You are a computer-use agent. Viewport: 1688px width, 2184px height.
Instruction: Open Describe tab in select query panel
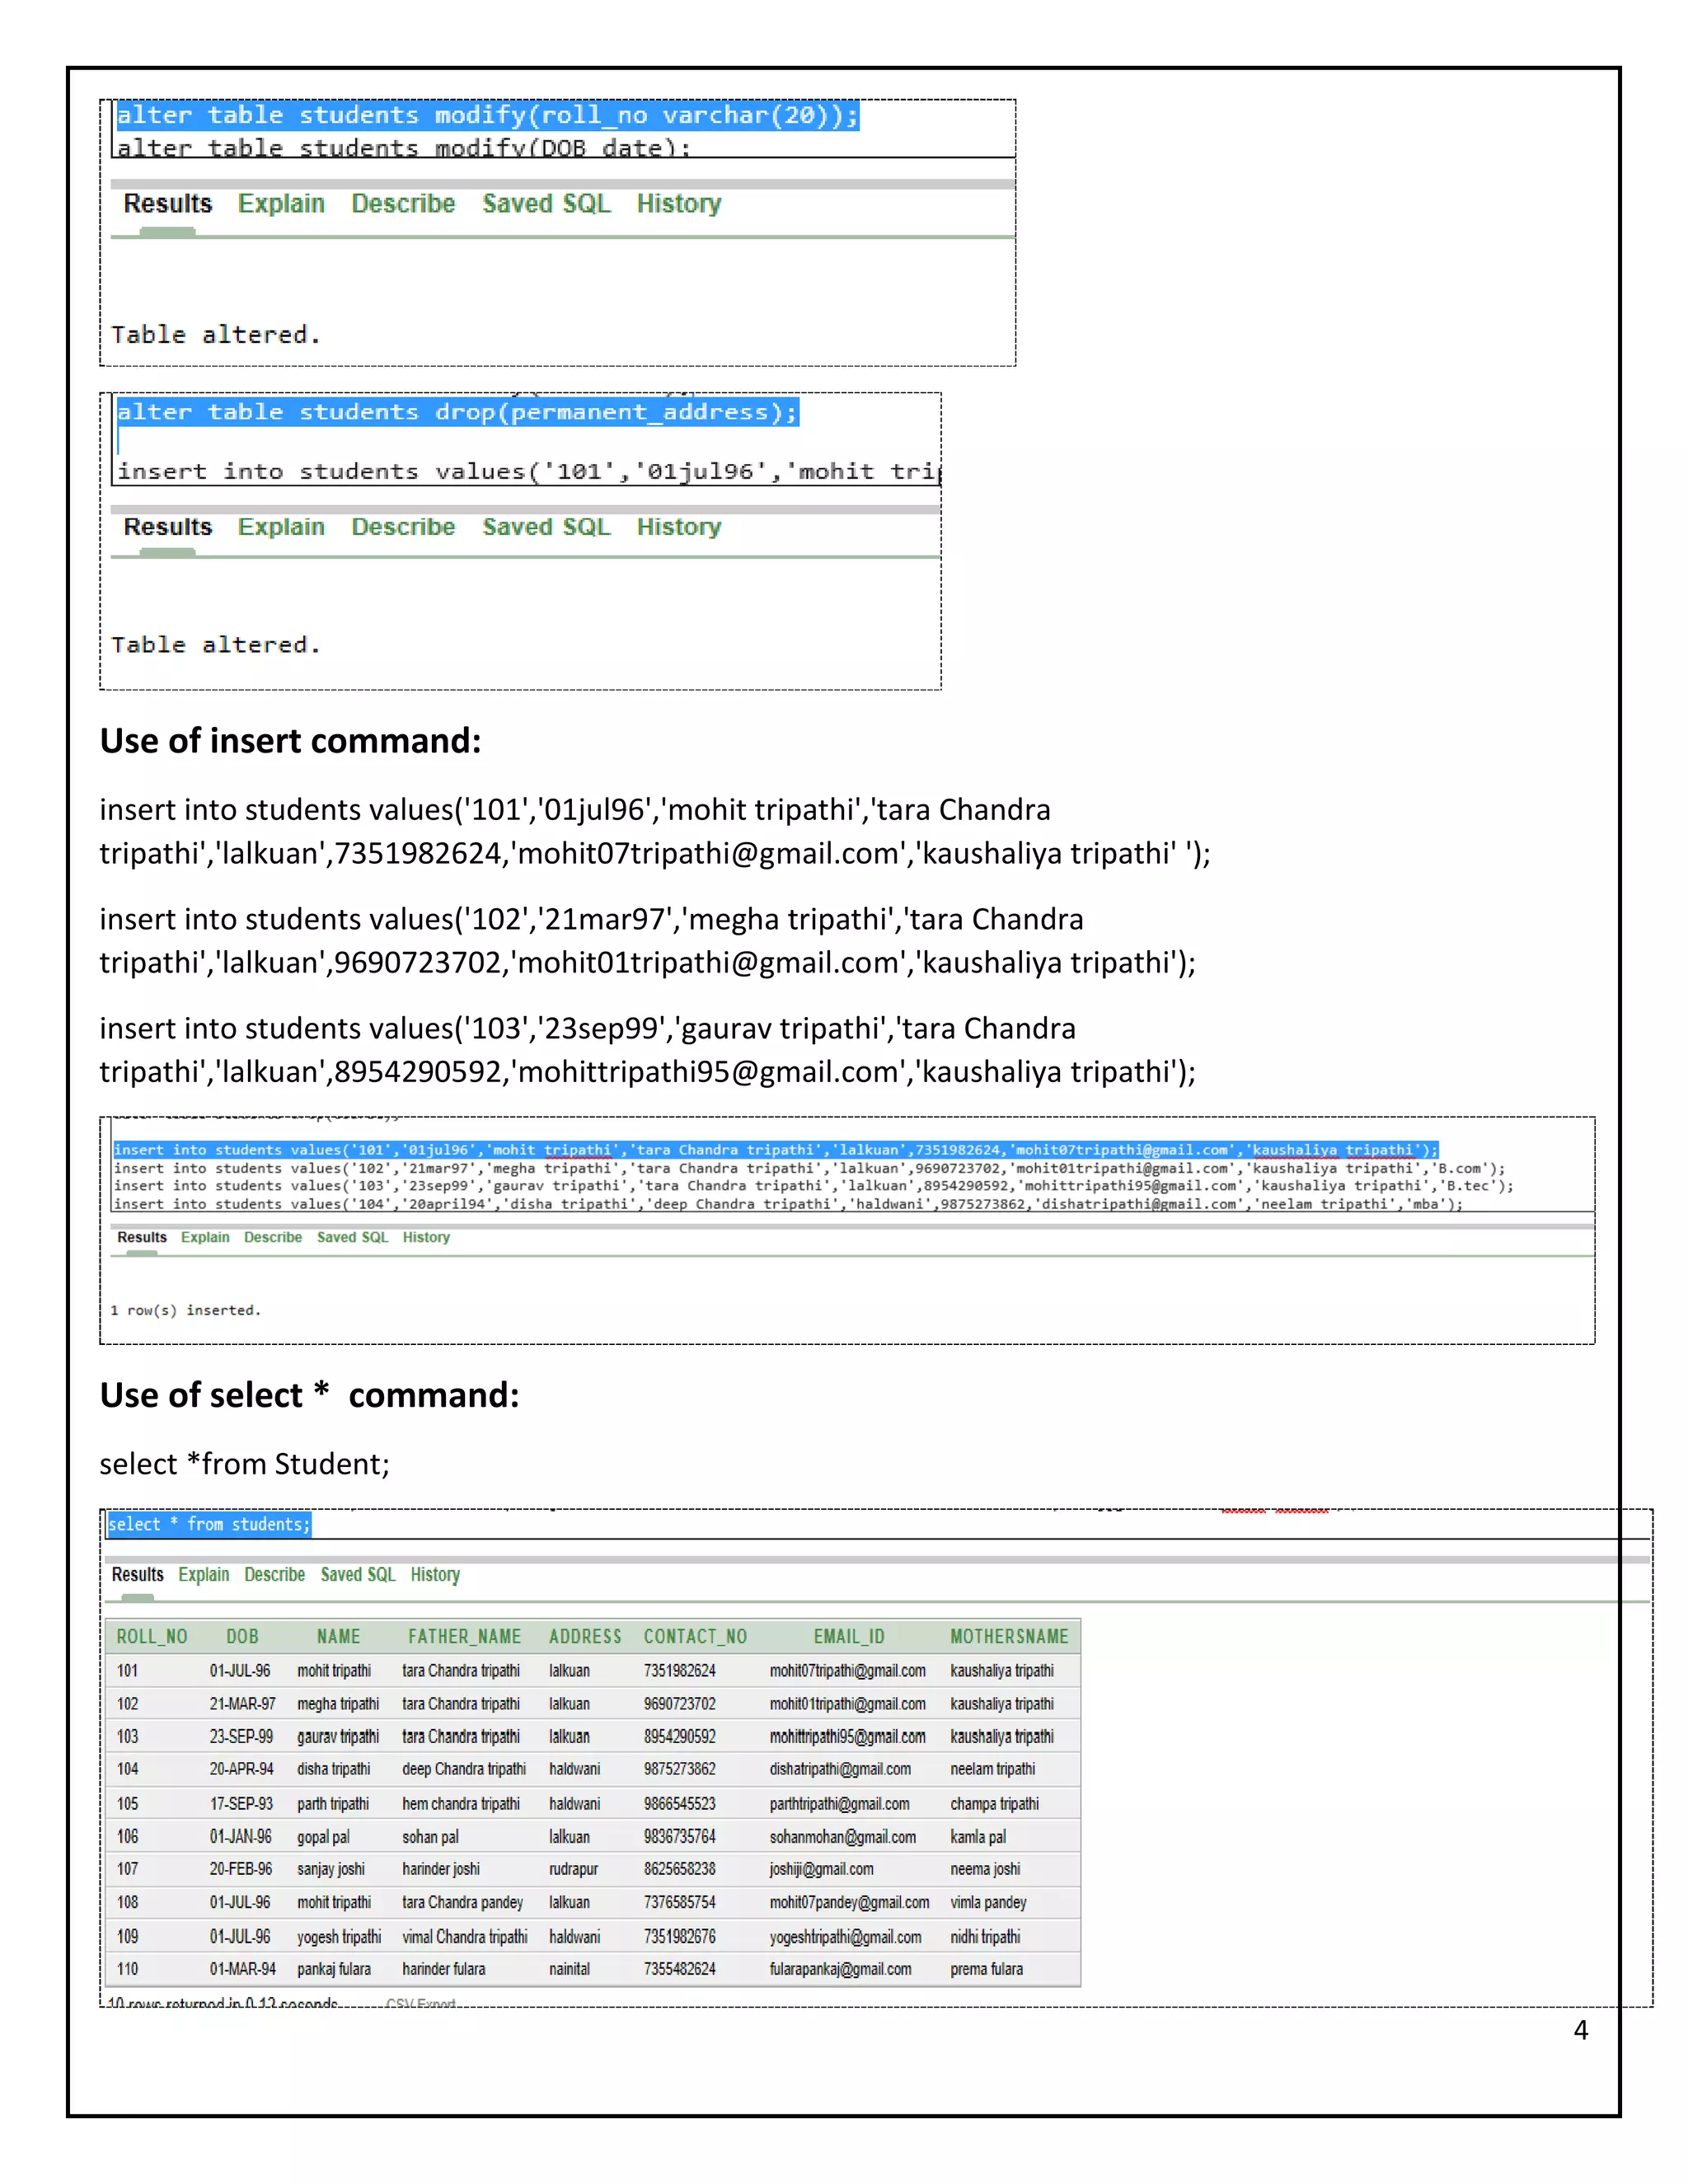pos(274,1574)
